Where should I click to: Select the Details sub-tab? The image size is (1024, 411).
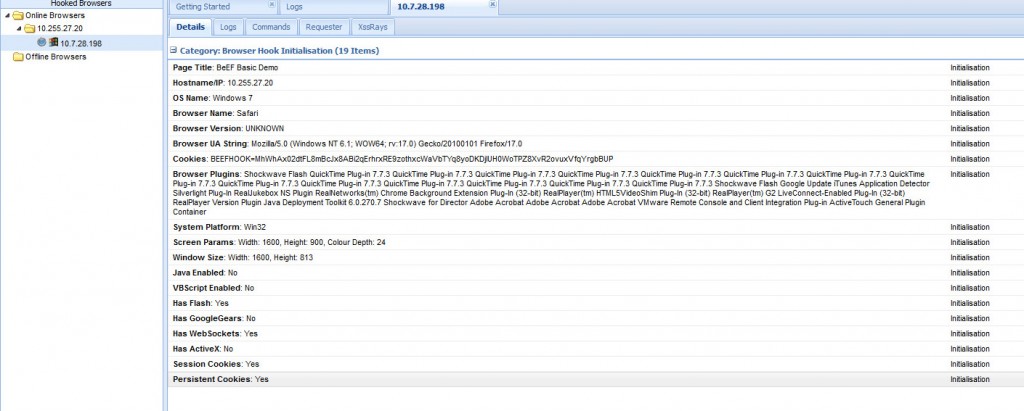(x=189, y=27)
